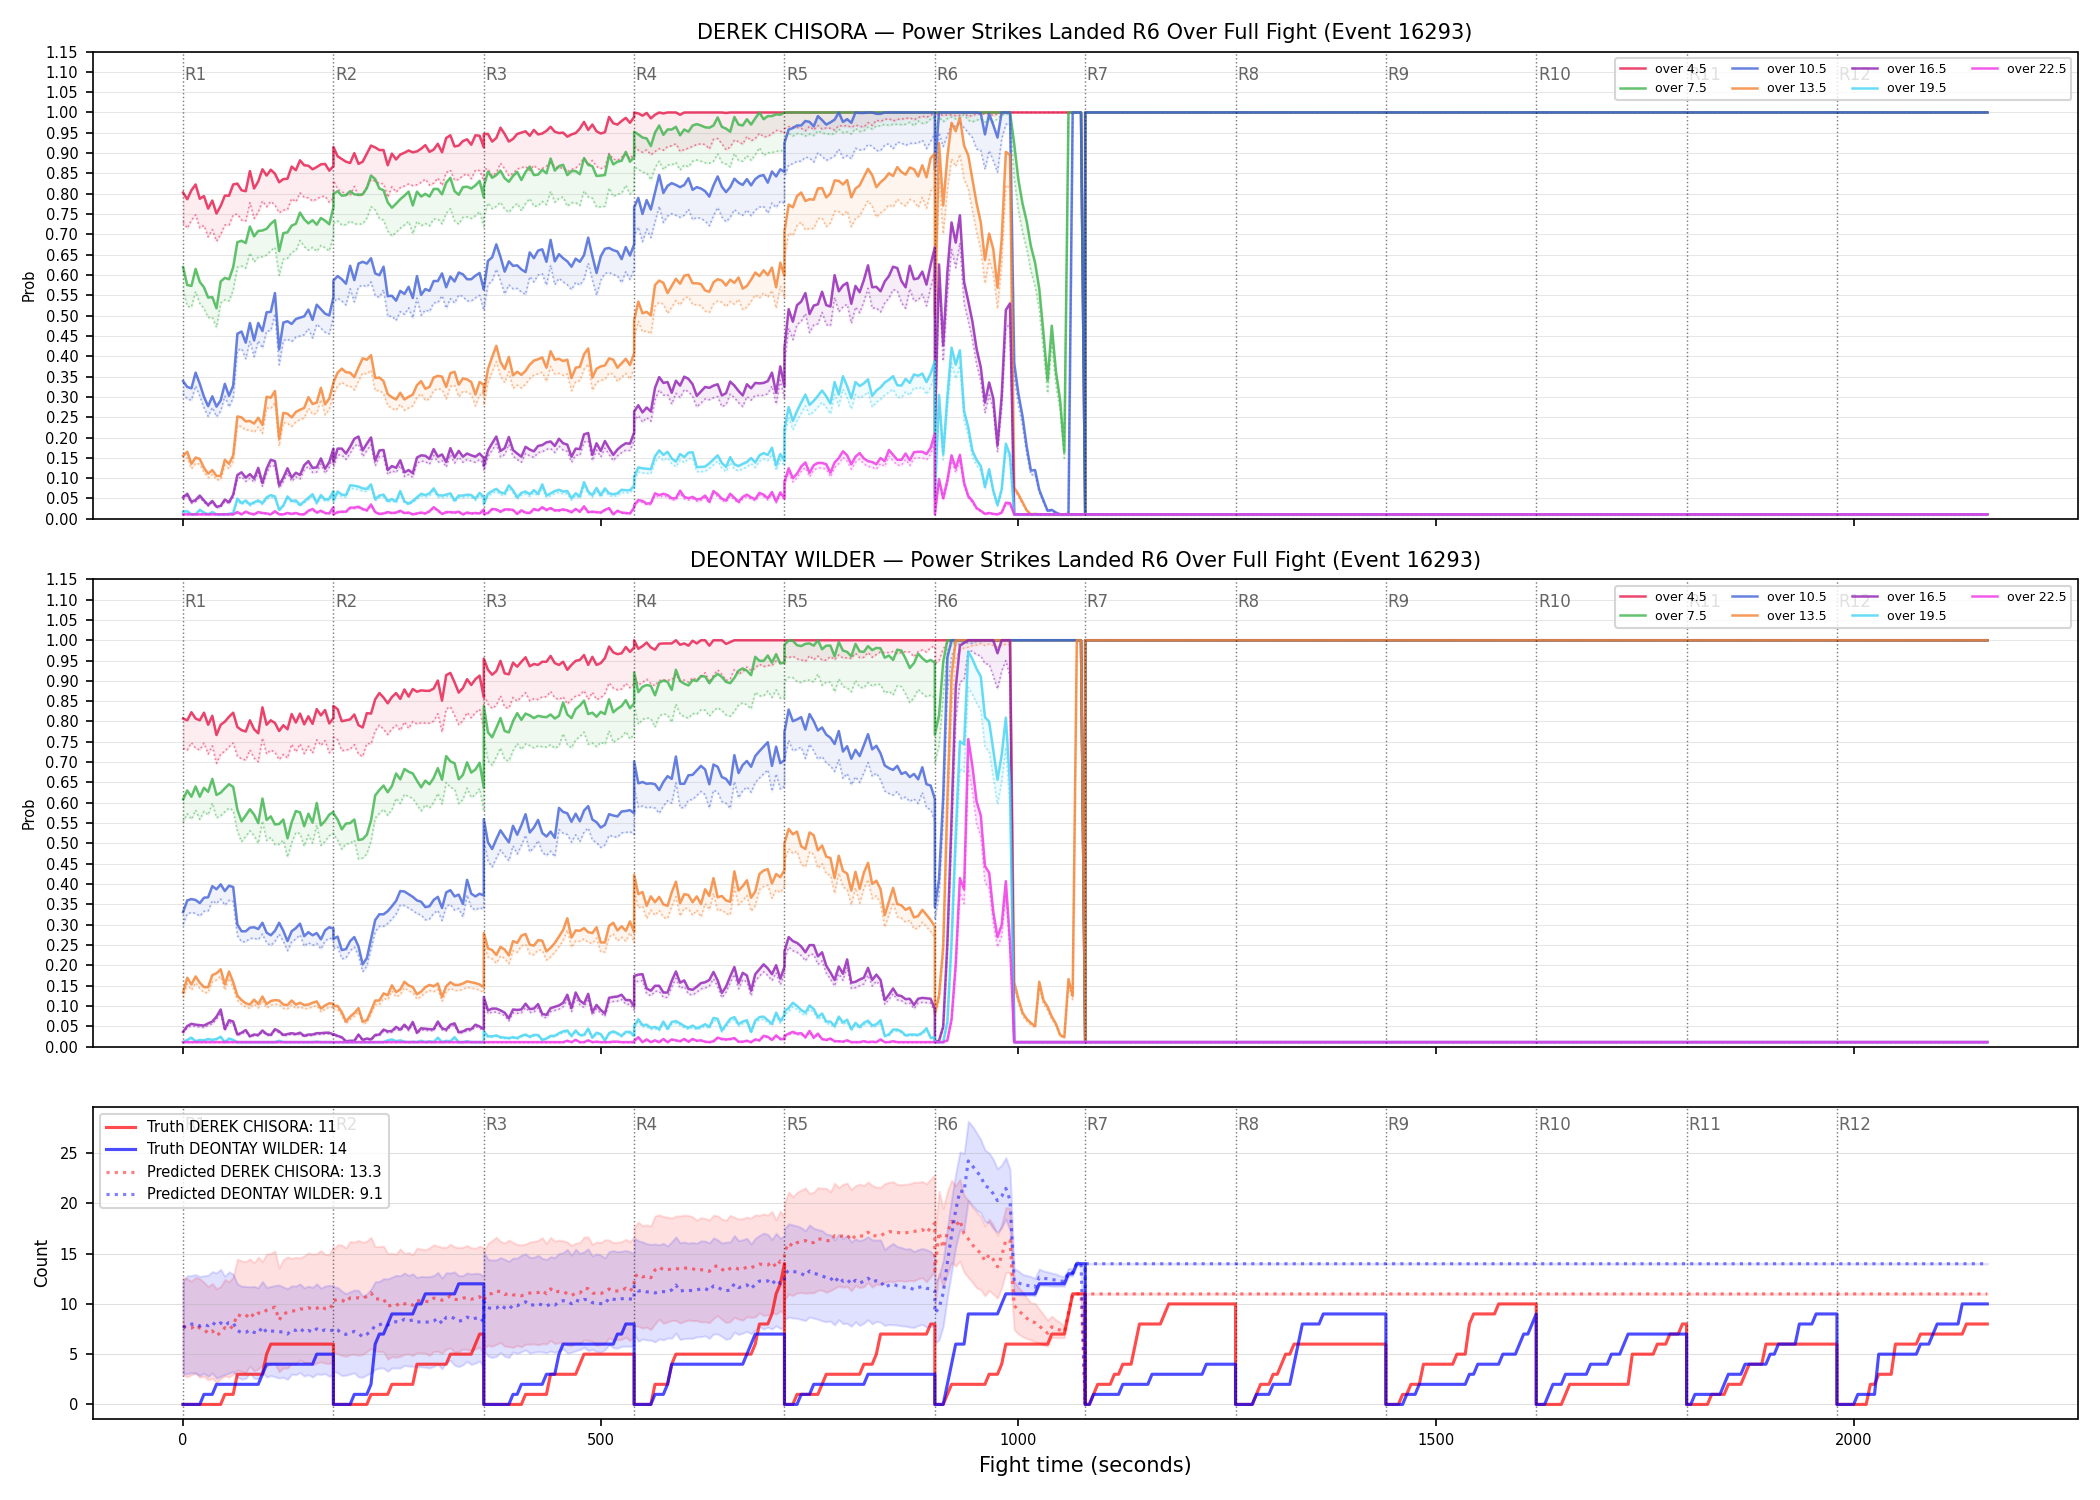Click the DEREK CHISORA chart title

pos(1084,32)
